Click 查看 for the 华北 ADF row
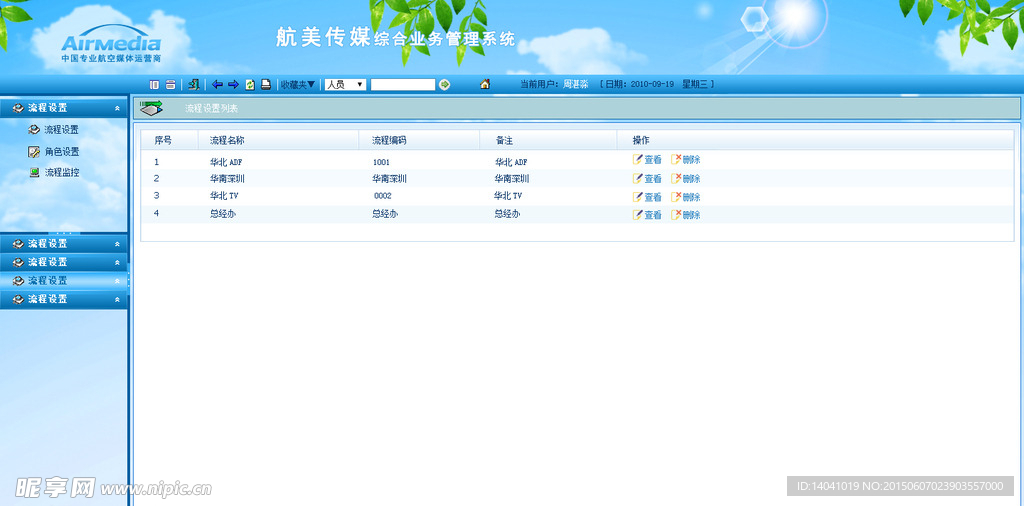 click(x=647, y=160)
